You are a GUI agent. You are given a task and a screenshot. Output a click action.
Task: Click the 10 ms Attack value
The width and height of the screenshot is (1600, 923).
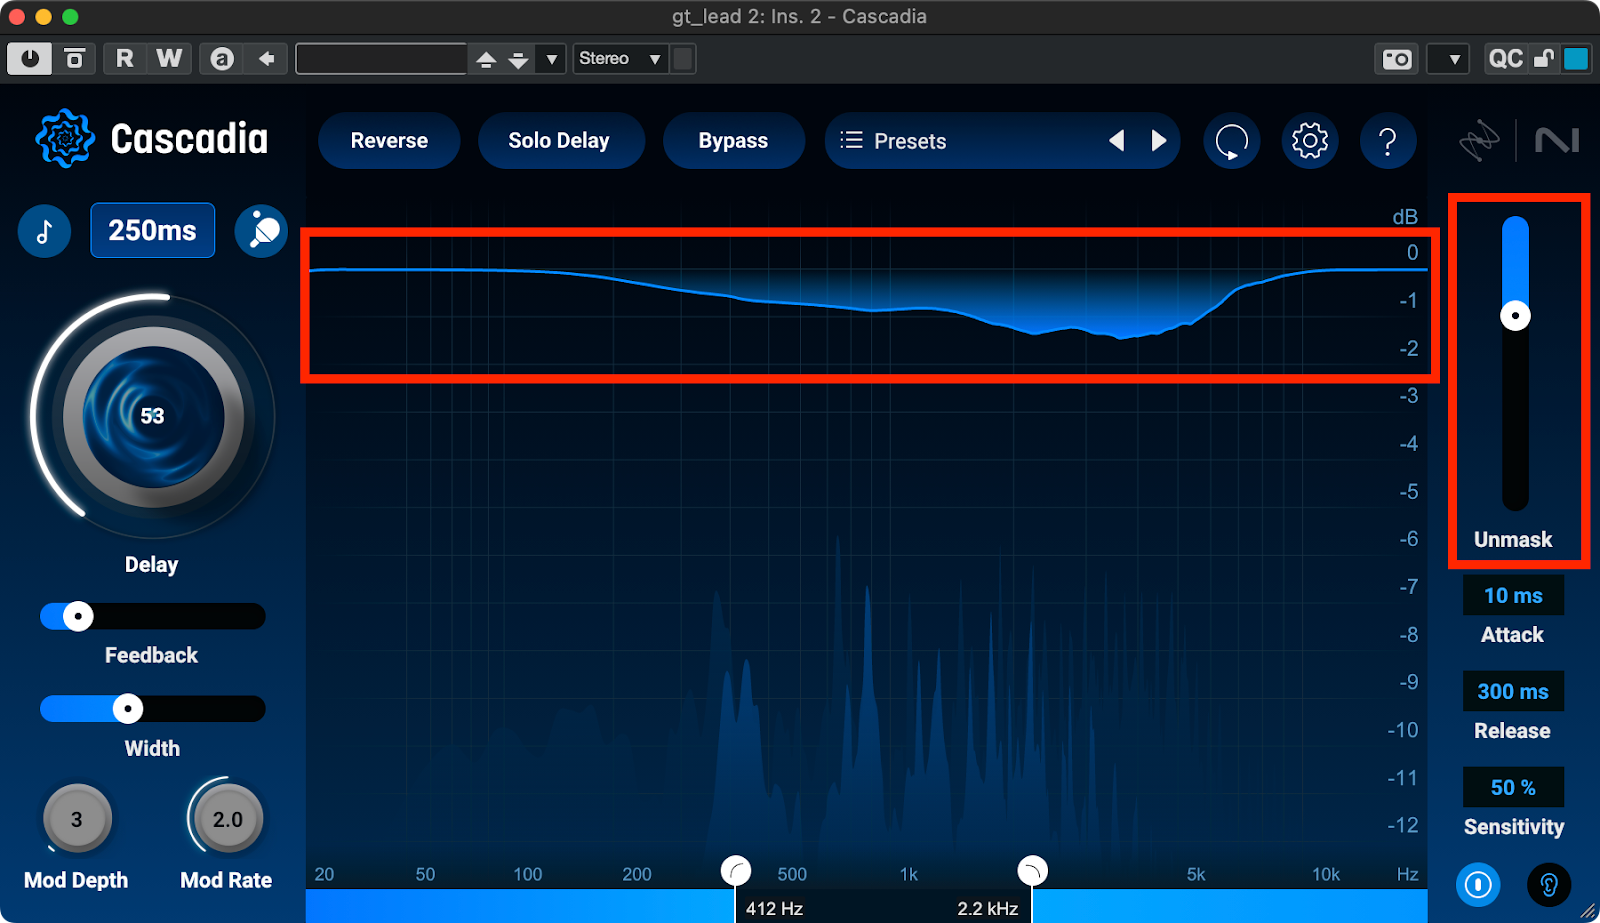click(x=1513, y=596)
